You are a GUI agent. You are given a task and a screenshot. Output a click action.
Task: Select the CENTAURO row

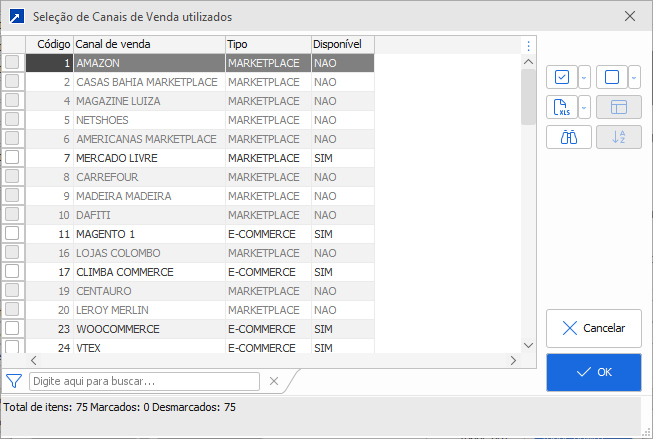pos(200,291)
